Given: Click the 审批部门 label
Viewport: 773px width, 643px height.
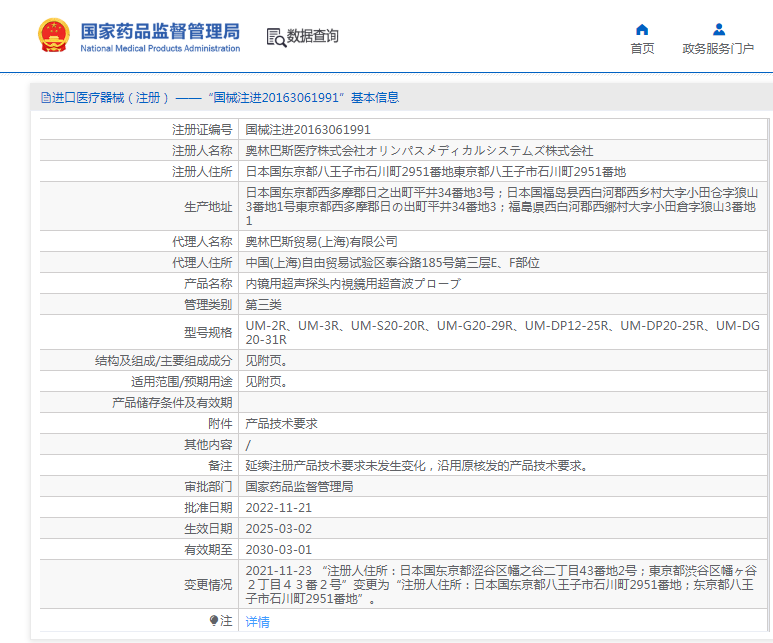Looking at the screenshot, I should click(208, 487).
